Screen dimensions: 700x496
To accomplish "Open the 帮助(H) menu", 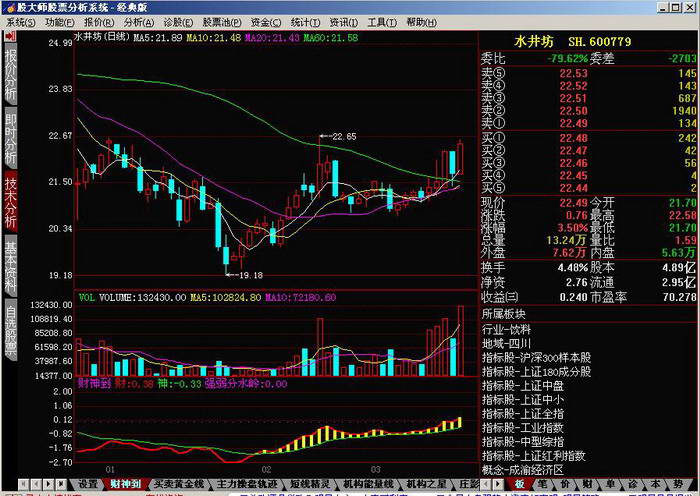I will [421, 22].
